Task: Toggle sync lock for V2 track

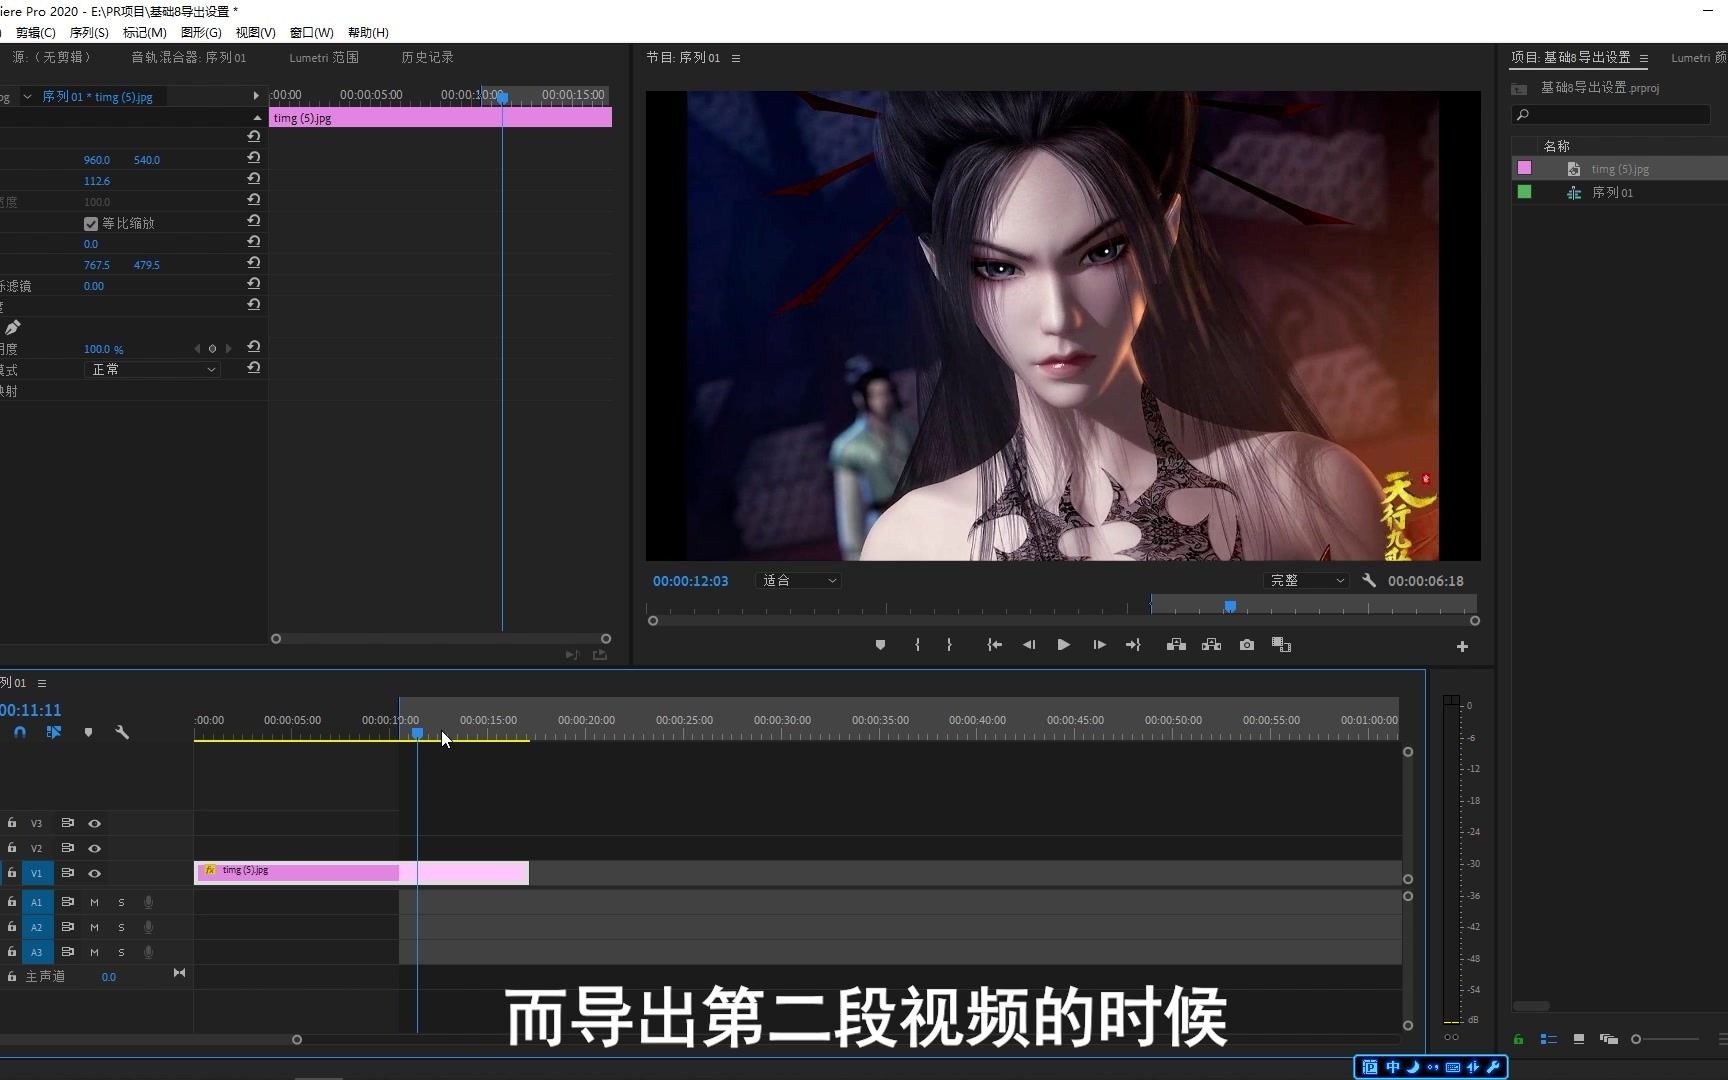Action: (x=68, y=848)
